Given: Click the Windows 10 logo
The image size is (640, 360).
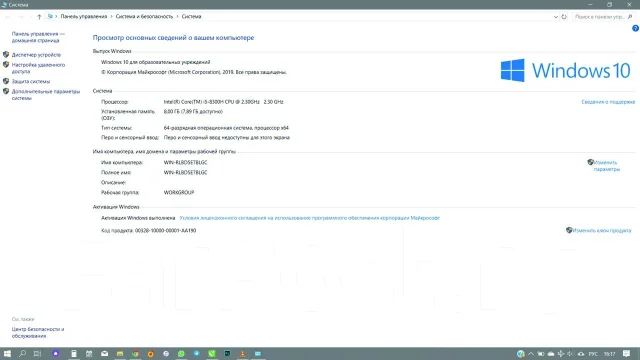Looking at the screenshot, I should click(566, 71).
